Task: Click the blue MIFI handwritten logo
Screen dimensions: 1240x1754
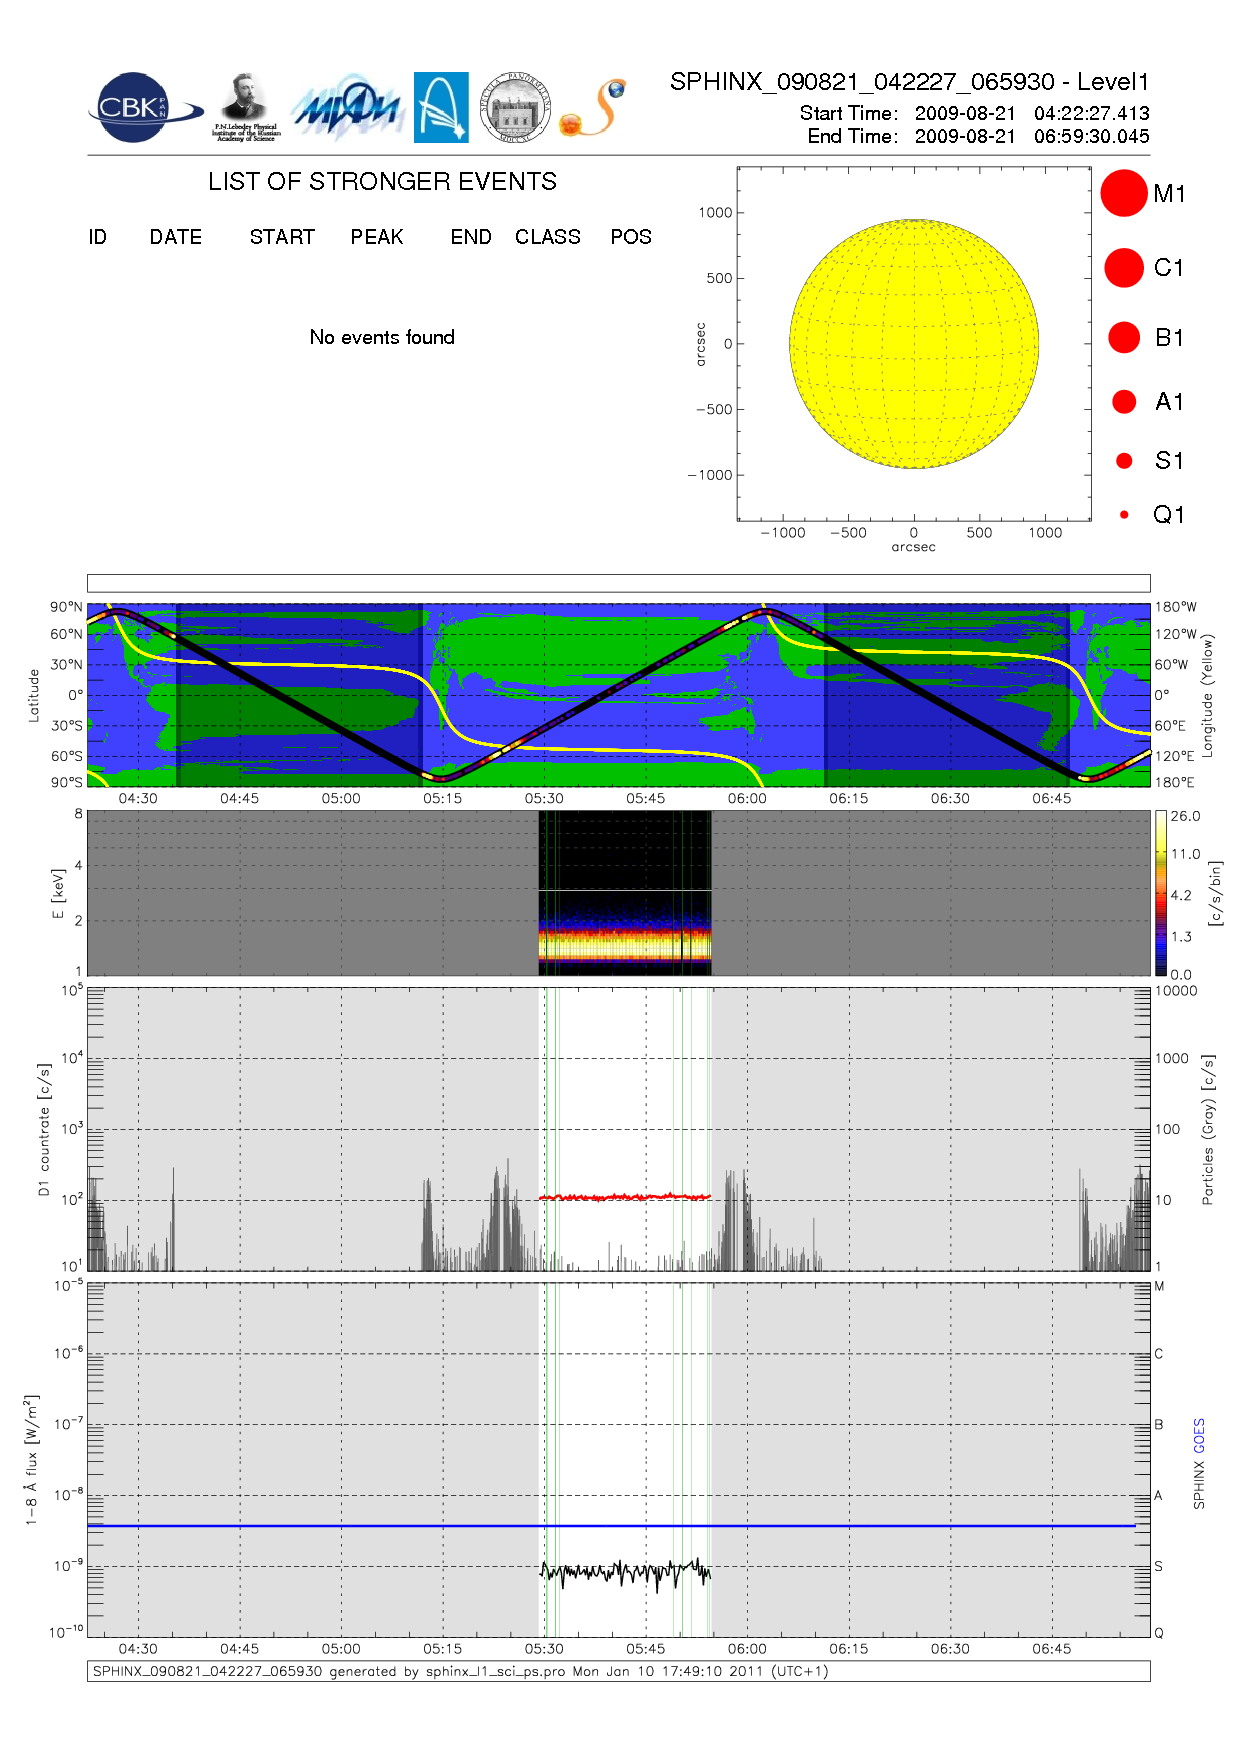Action: click(347, 108)
